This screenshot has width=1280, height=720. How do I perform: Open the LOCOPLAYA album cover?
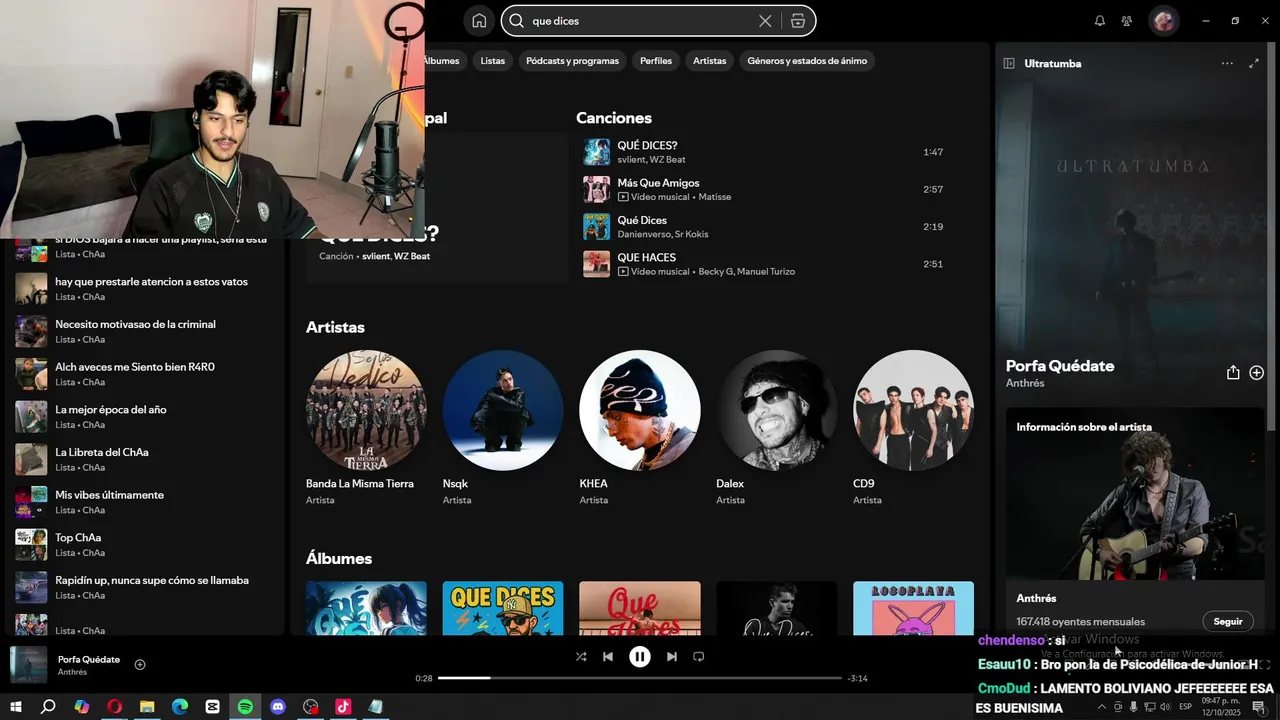913,608
